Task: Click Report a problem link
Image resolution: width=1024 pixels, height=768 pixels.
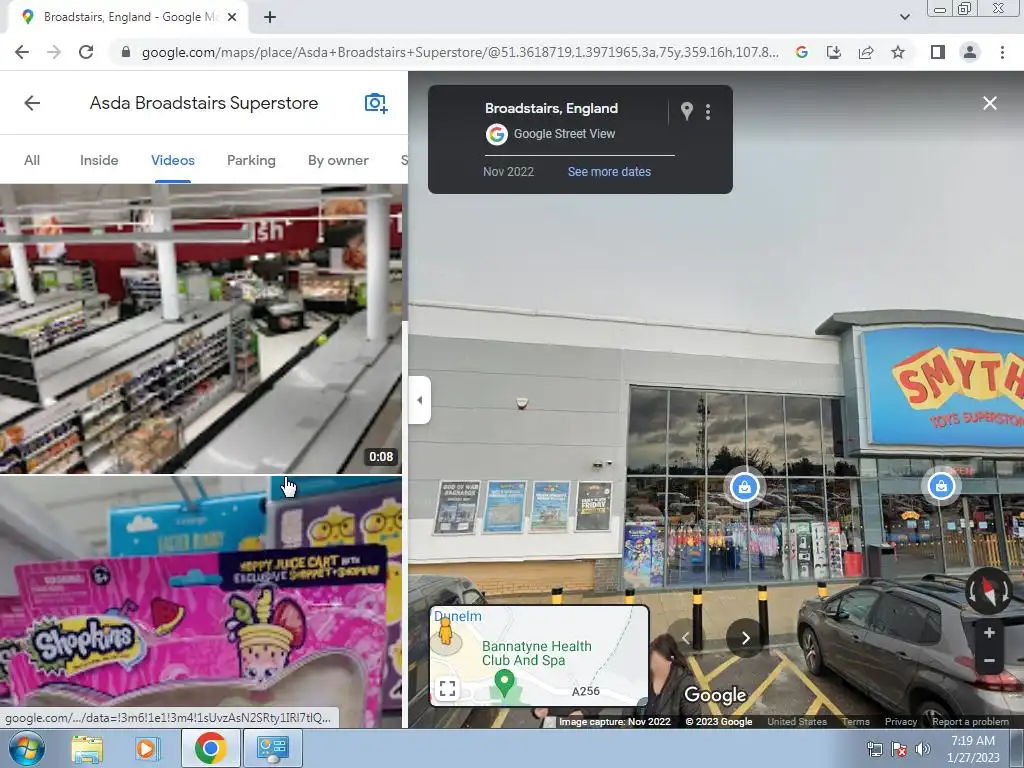Action: 970,722
